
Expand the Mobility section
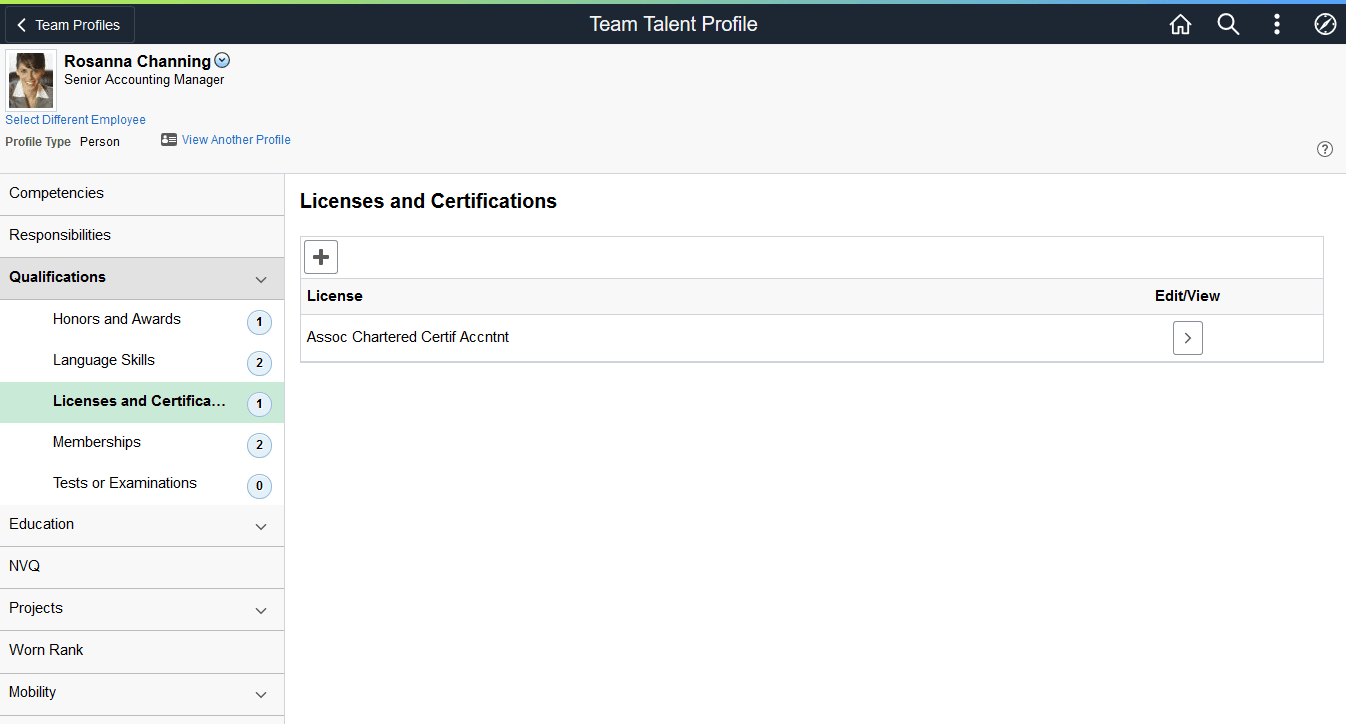click(260, 694)
